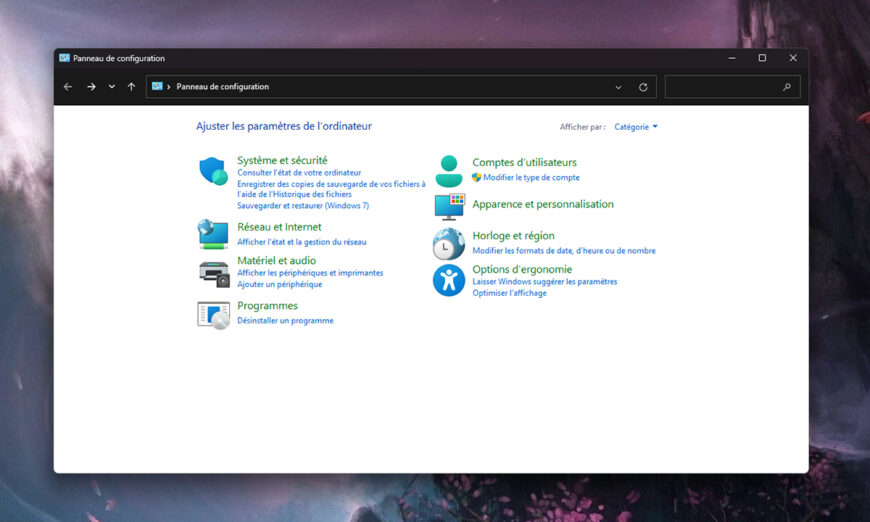
Task: Minimize the Panneau de configuration window
Action: click(732, 58)
